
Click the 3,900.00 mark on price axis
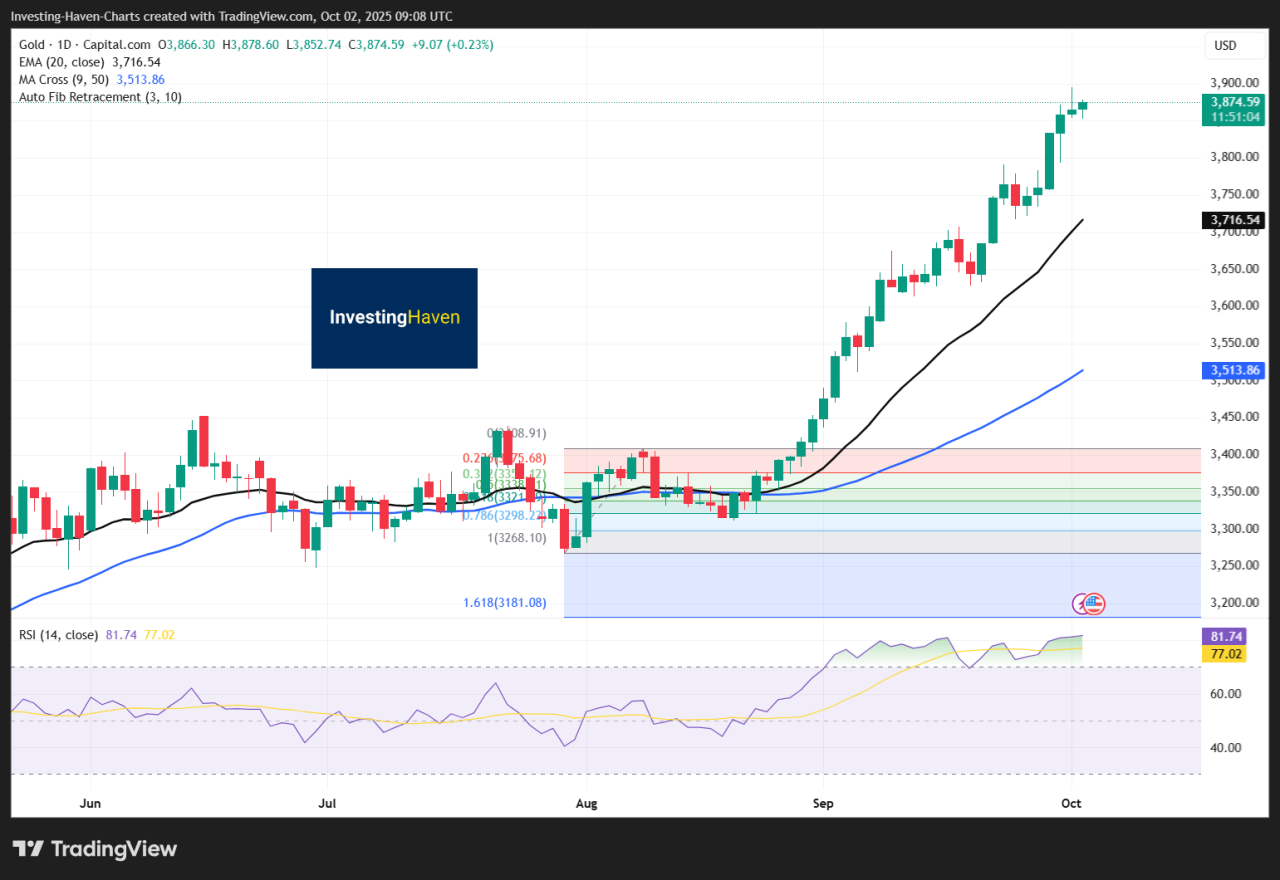[x=1234, y=83]
